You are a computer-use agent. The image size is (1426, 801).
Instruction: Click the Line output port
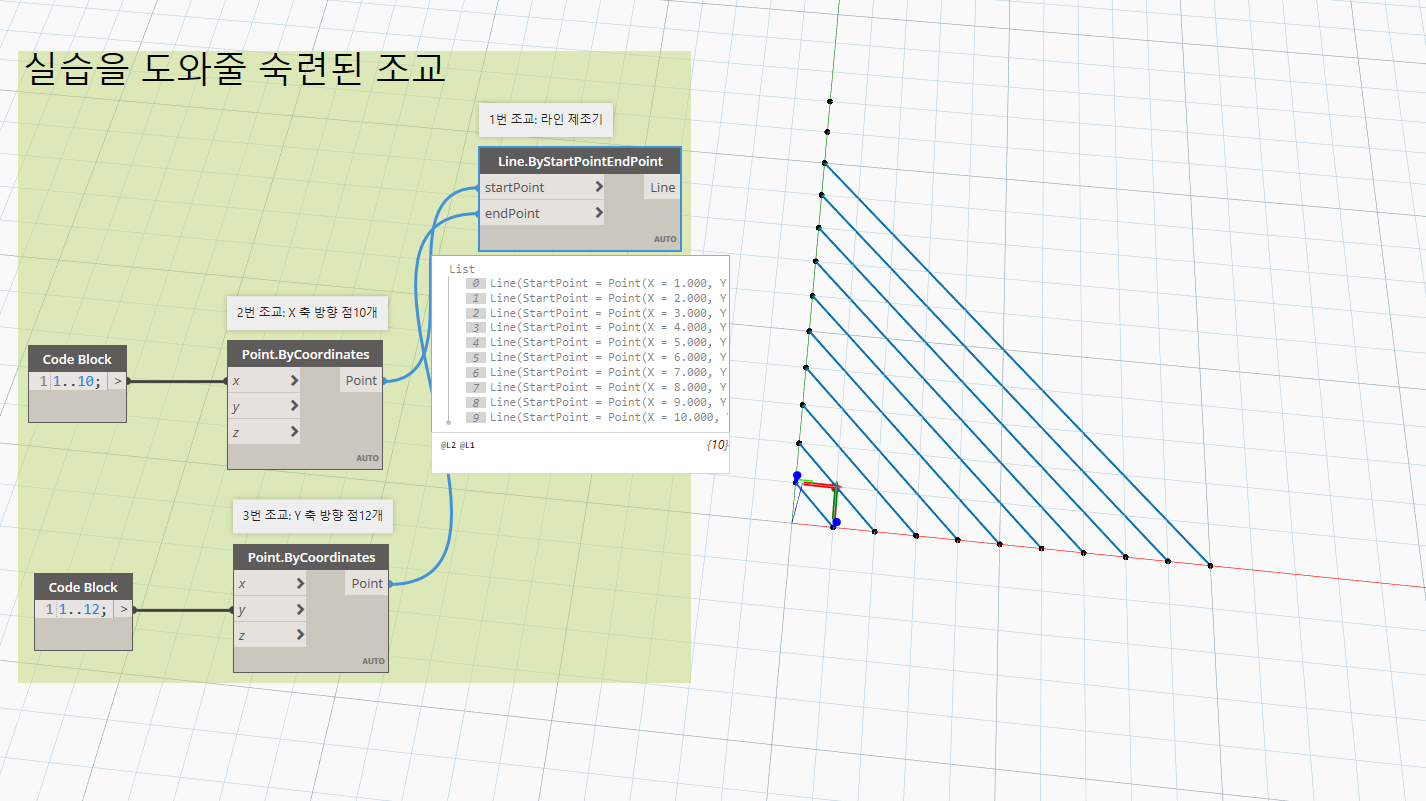(661, 187)
